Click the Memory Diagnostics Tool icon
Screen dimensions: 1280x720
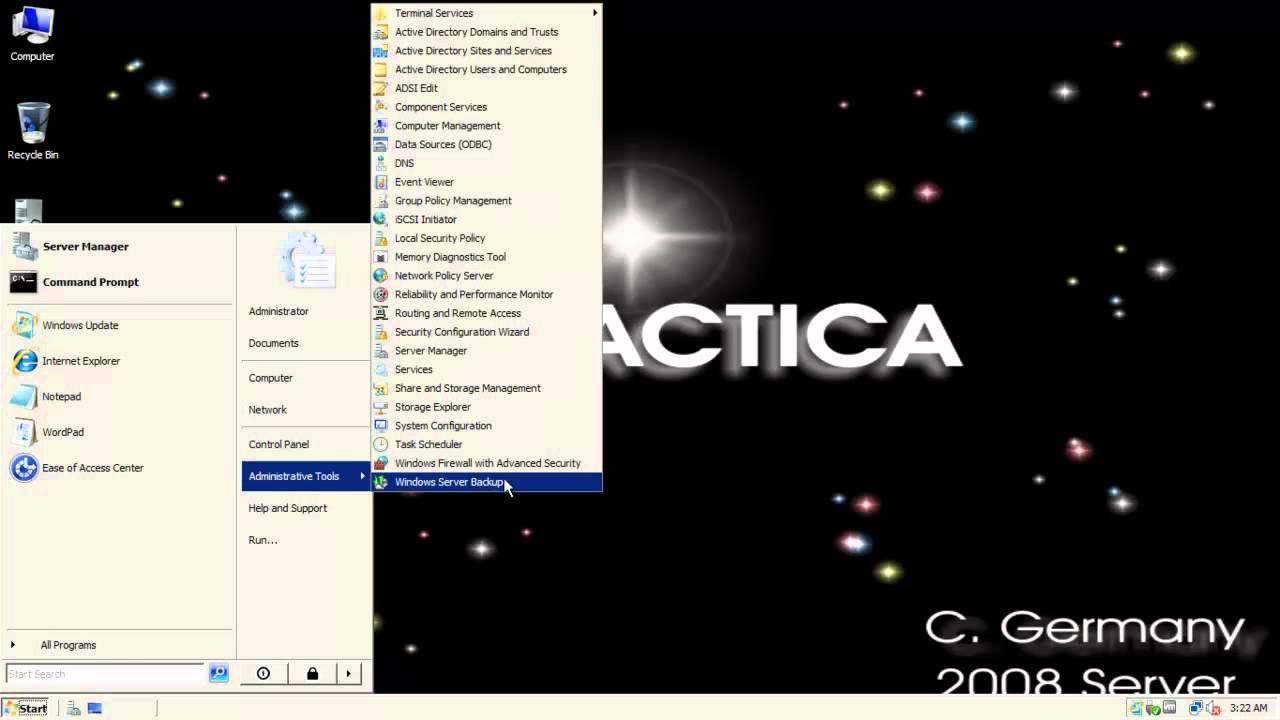tap(380, 257)
